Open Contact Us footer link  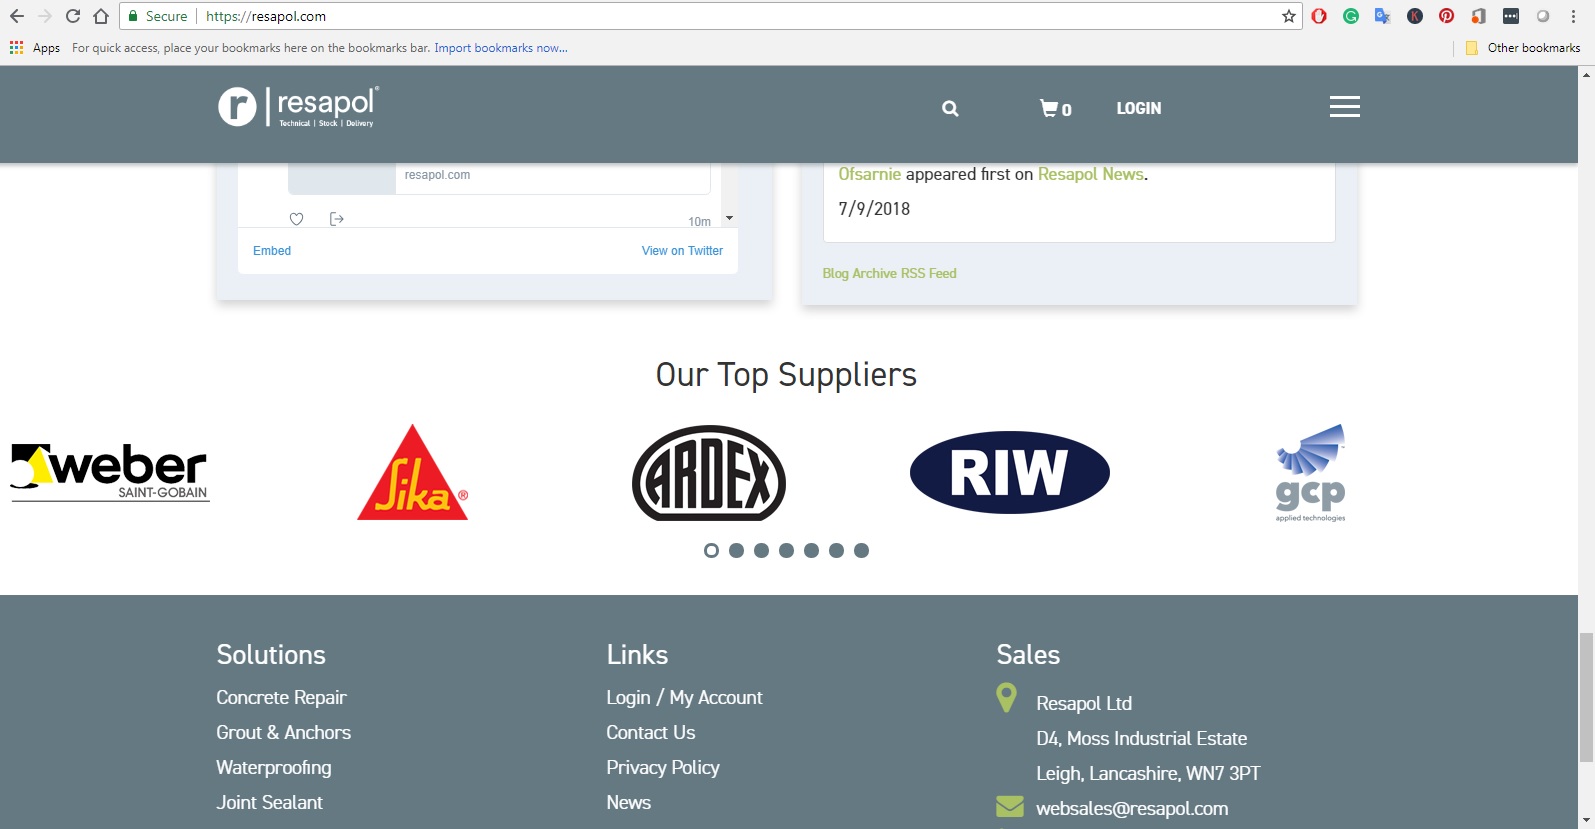pyautogui.click(x=650, y=732)
